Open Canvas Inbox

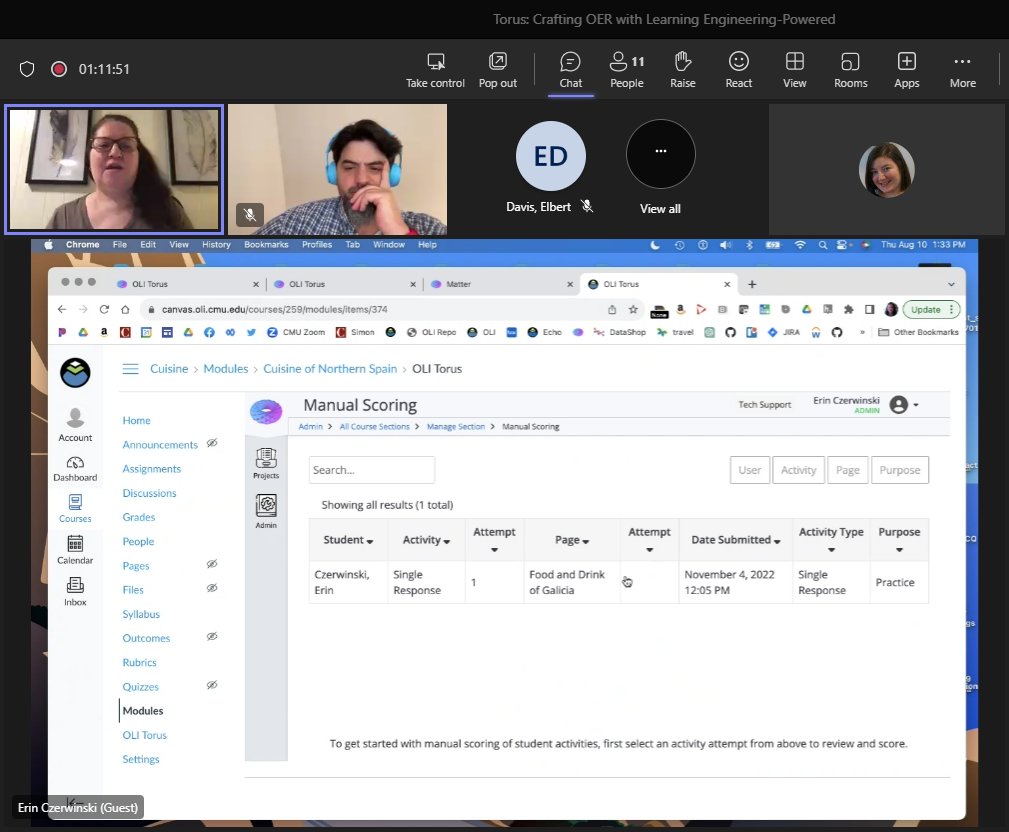click(x=75, y=591)
